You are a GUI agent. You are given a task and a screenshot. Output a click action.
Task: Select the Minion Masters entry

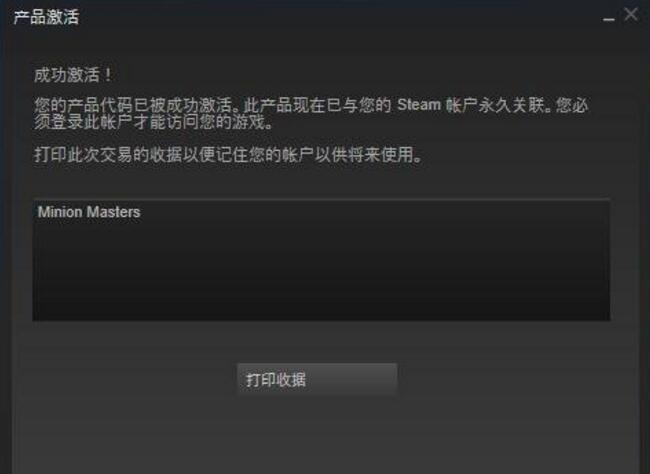coord(89,212)
